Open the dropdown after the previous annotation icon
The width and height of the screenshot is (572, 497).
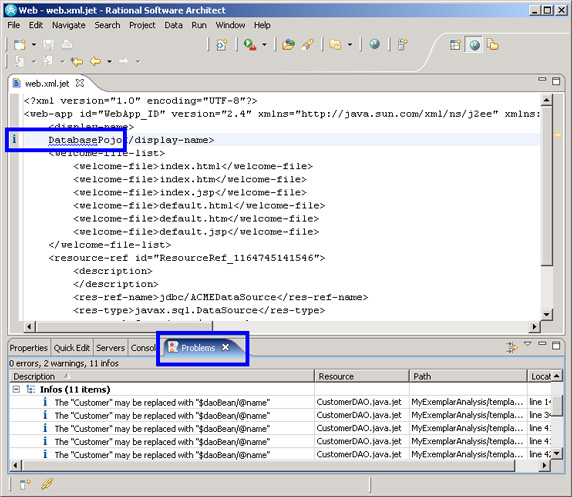[x=62, y=61]
